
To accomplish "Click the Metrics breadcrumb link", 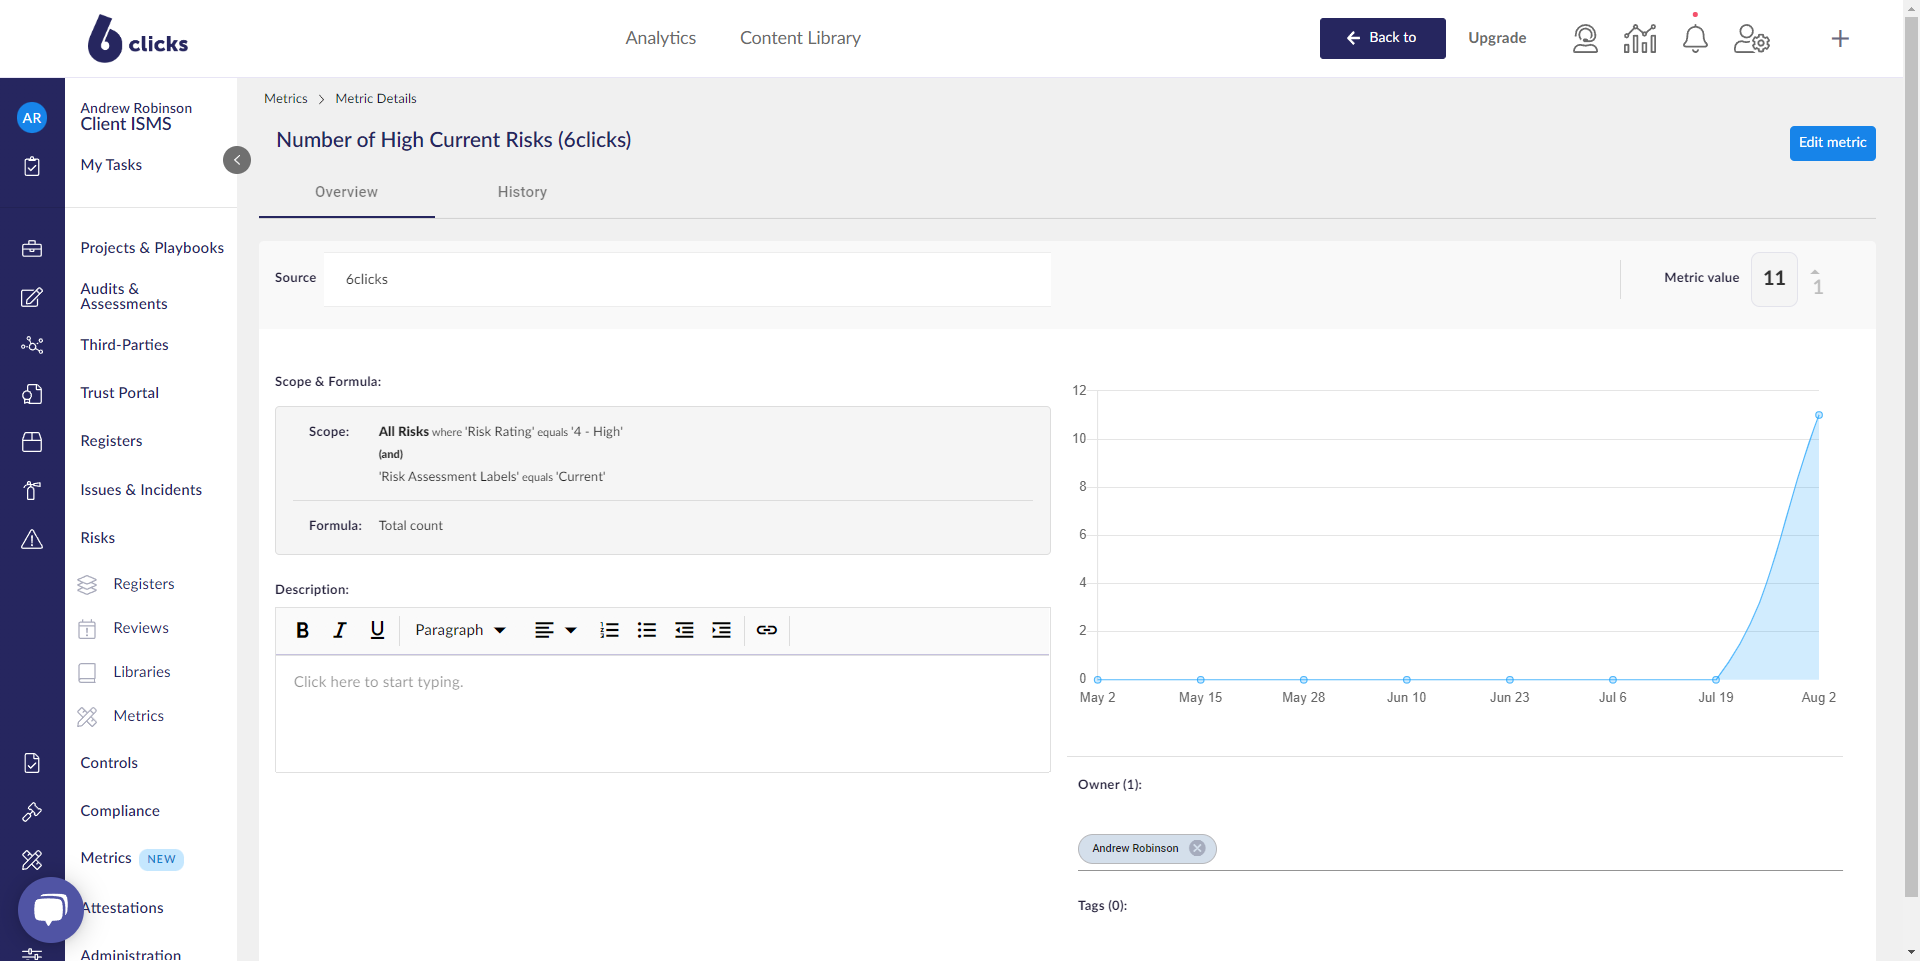I will pyautogui.click(x=286, y=99).
